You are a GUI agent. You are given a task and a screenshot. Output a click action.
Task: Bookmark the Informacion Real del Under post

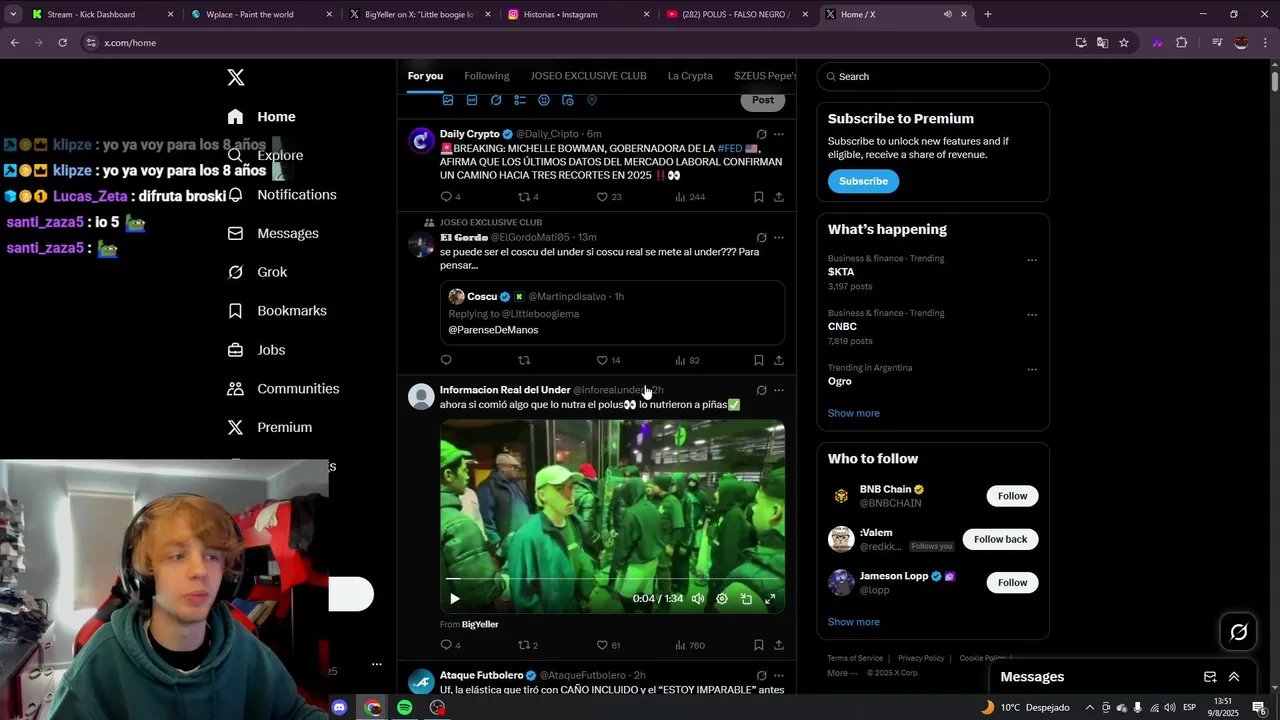[x=759, y=645]
